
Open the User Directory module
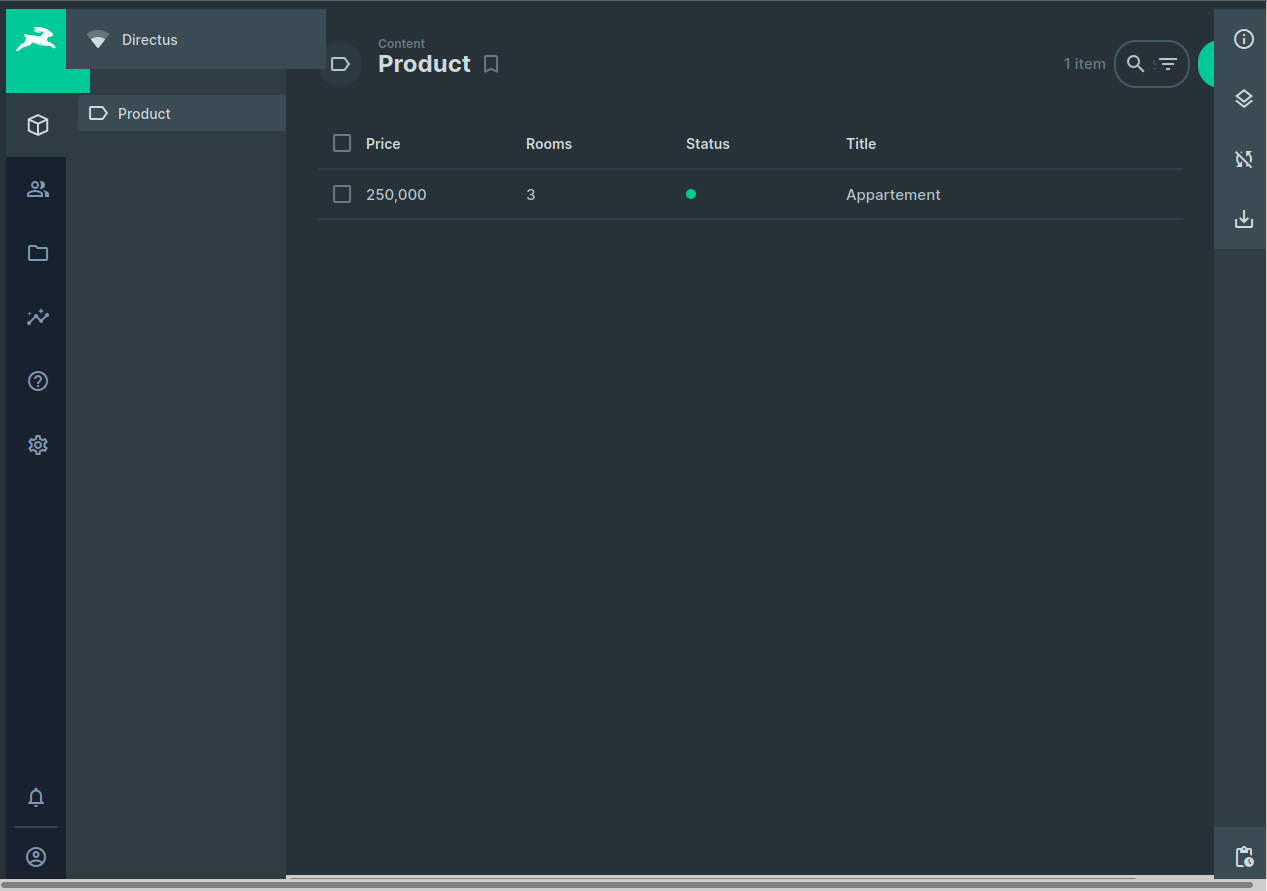(x=37, y=188)
